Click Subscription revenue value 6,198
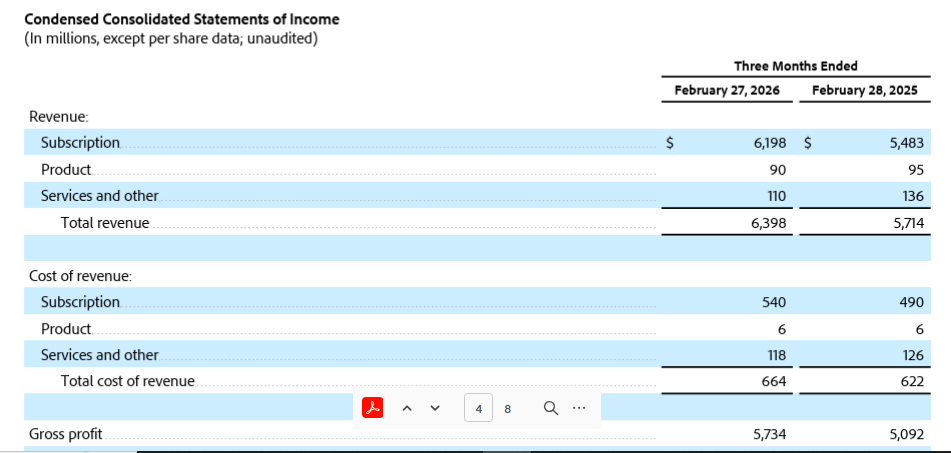The width and height of the screenshot is (951, 453). pyautogui.click(x=770, y=143)
